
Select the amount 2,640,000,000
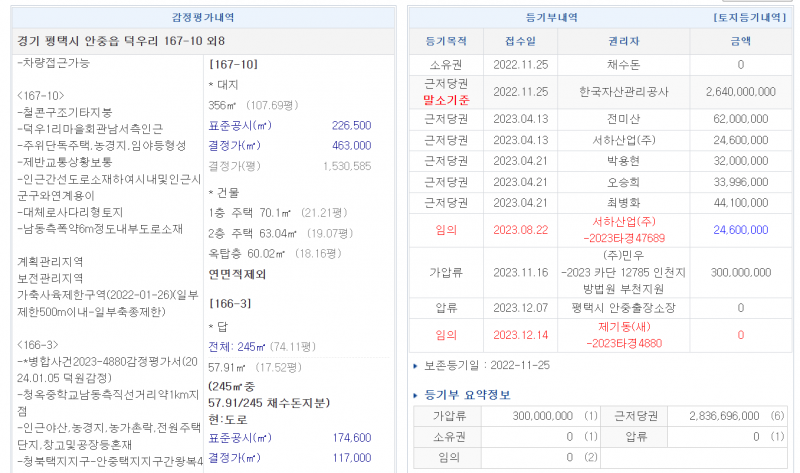[x=741, y=92]
